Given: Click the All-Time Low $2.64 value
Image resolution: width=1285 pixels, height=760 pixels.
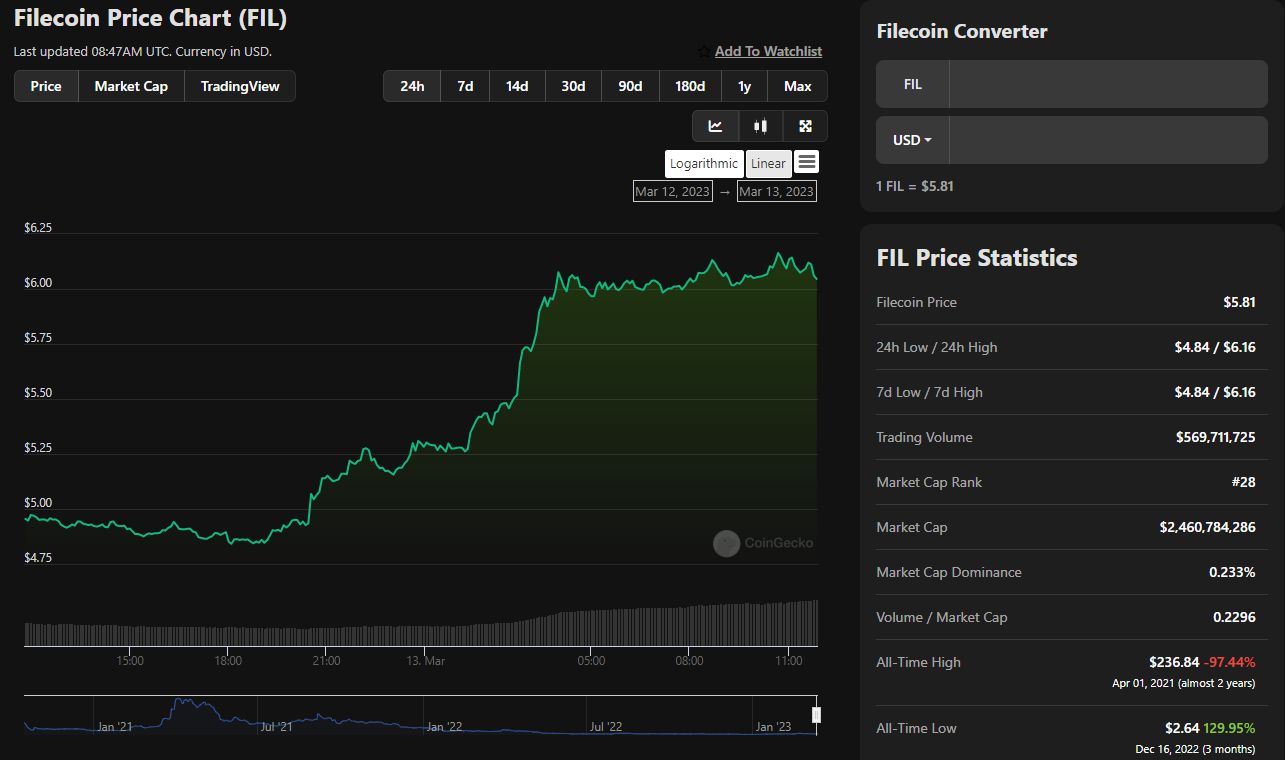Looking at the screenshot, I should pyautogui.click(x=1183, y=728).
